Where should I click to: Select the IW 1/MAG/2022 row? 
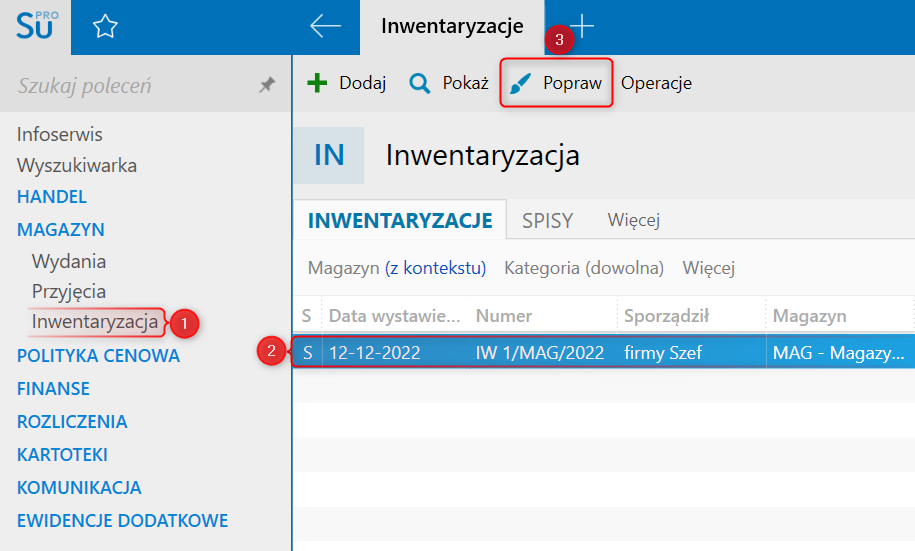pos(540,353)
